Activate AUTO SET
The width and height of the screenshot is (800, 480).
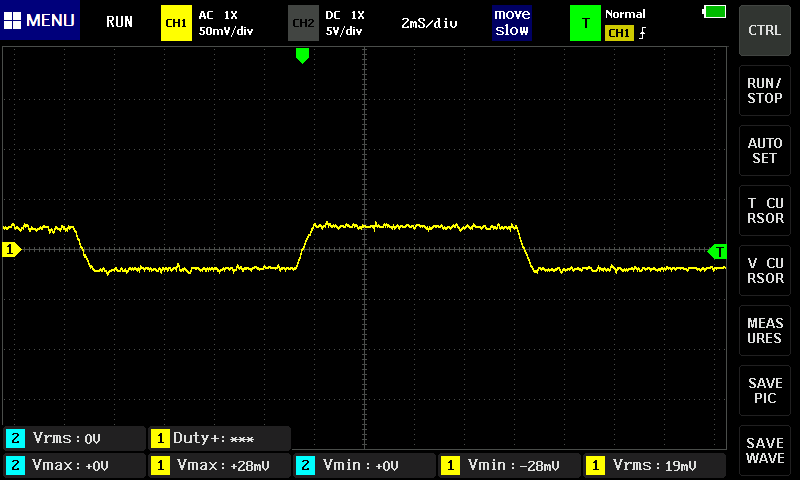764,150
